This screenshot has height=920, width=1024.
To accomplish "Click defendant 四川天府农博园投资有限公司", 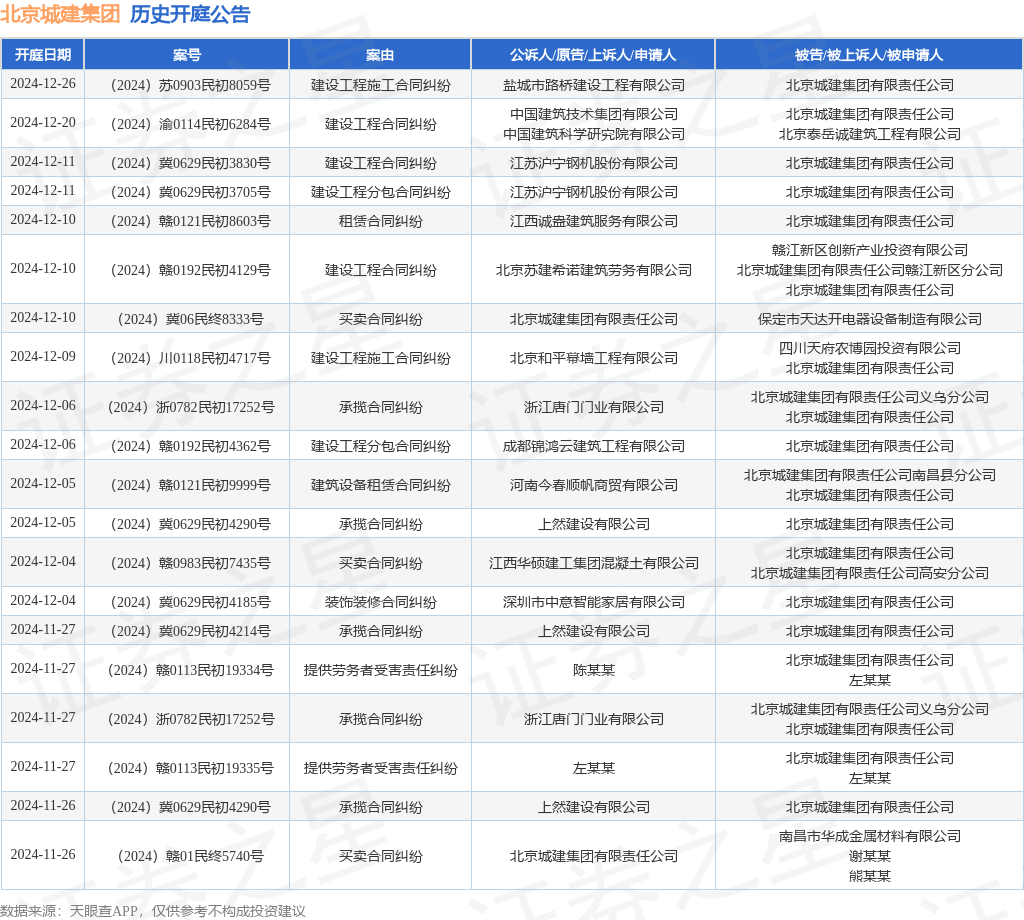I will point(869,348).
